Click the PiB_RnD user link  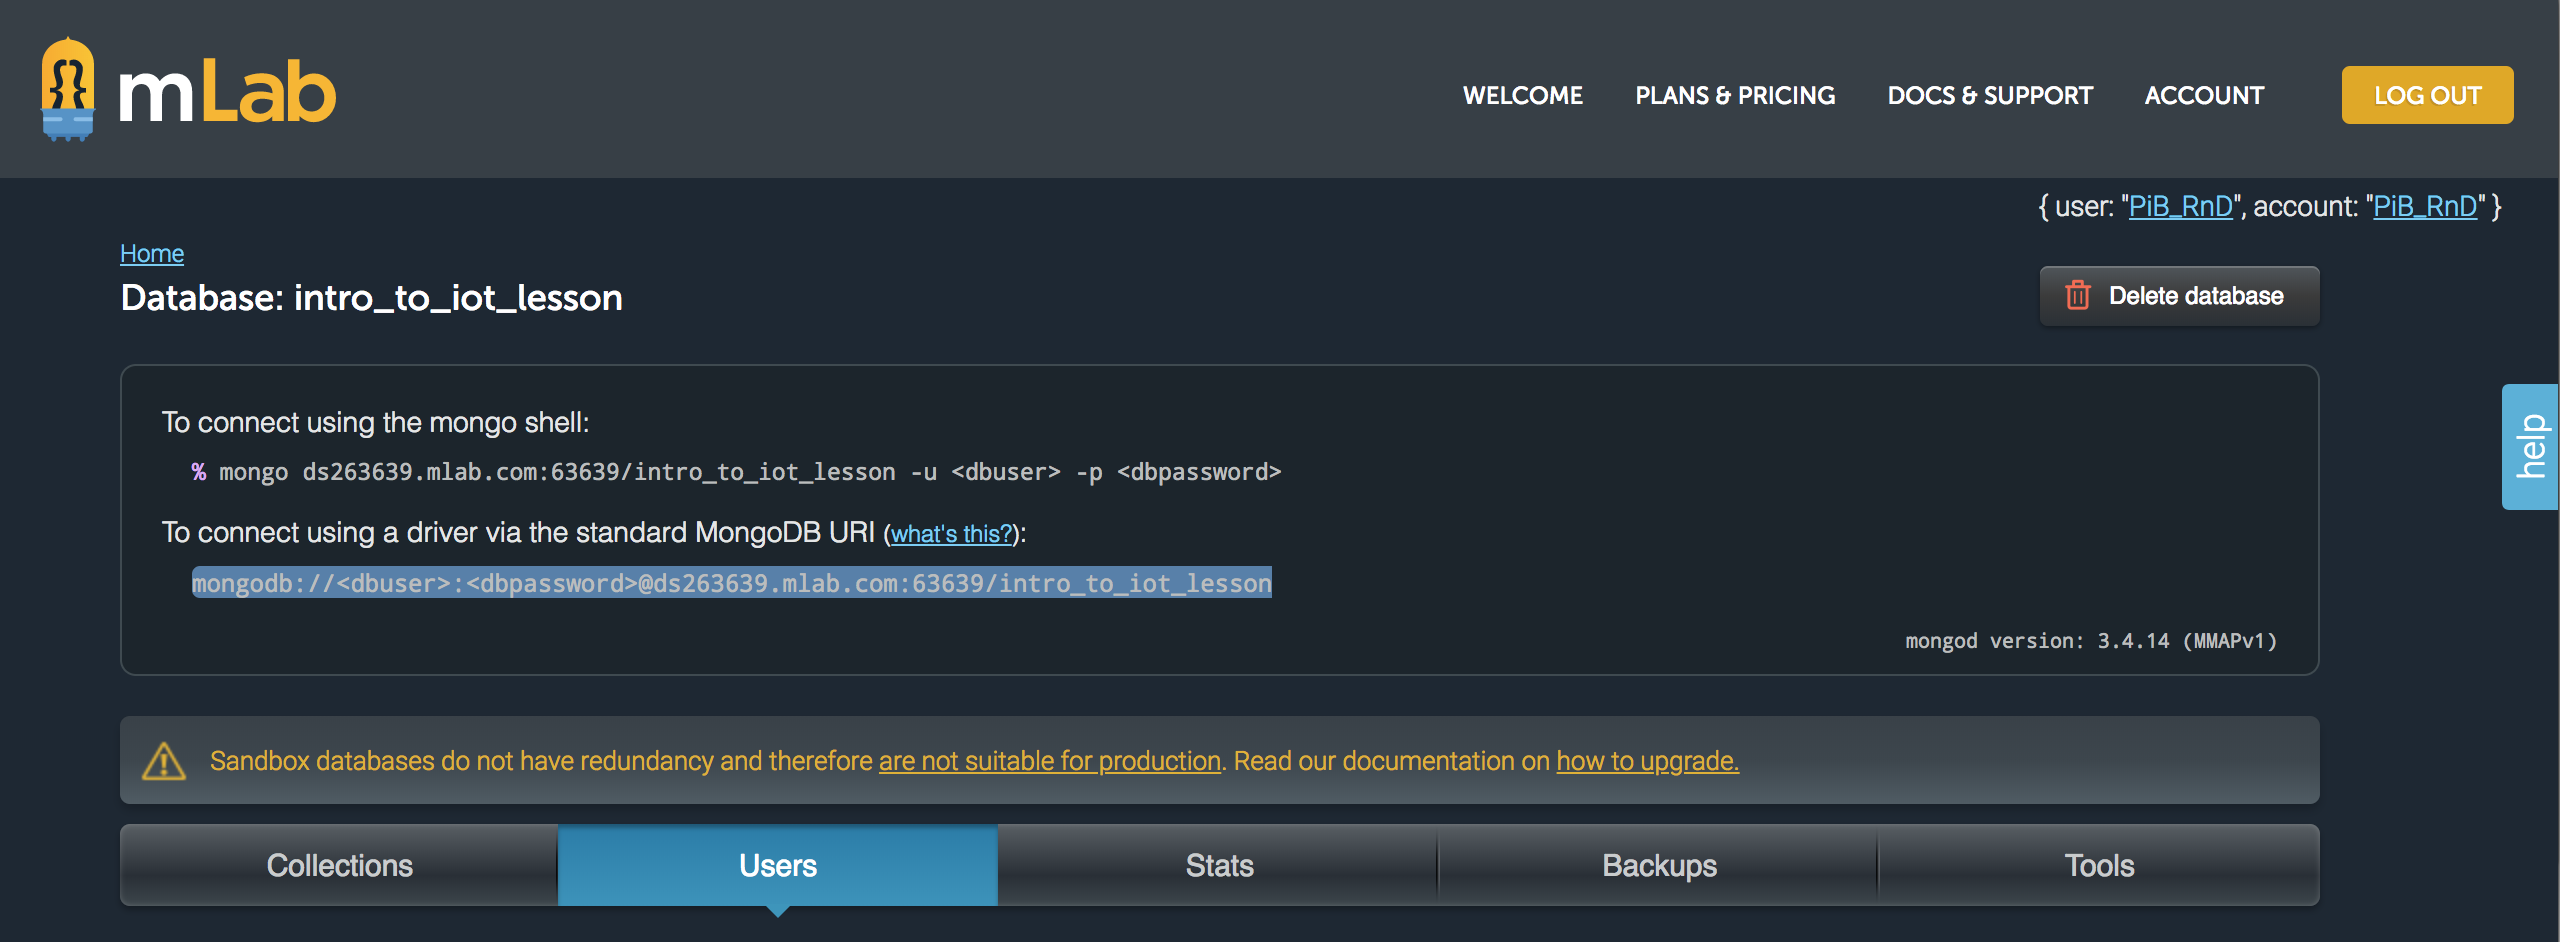pyautogui.click(x=2180, y=206)
